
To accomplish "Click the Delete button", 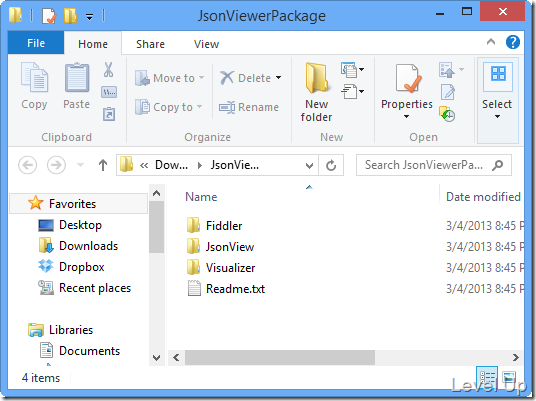I will click(x=245, y=78).
